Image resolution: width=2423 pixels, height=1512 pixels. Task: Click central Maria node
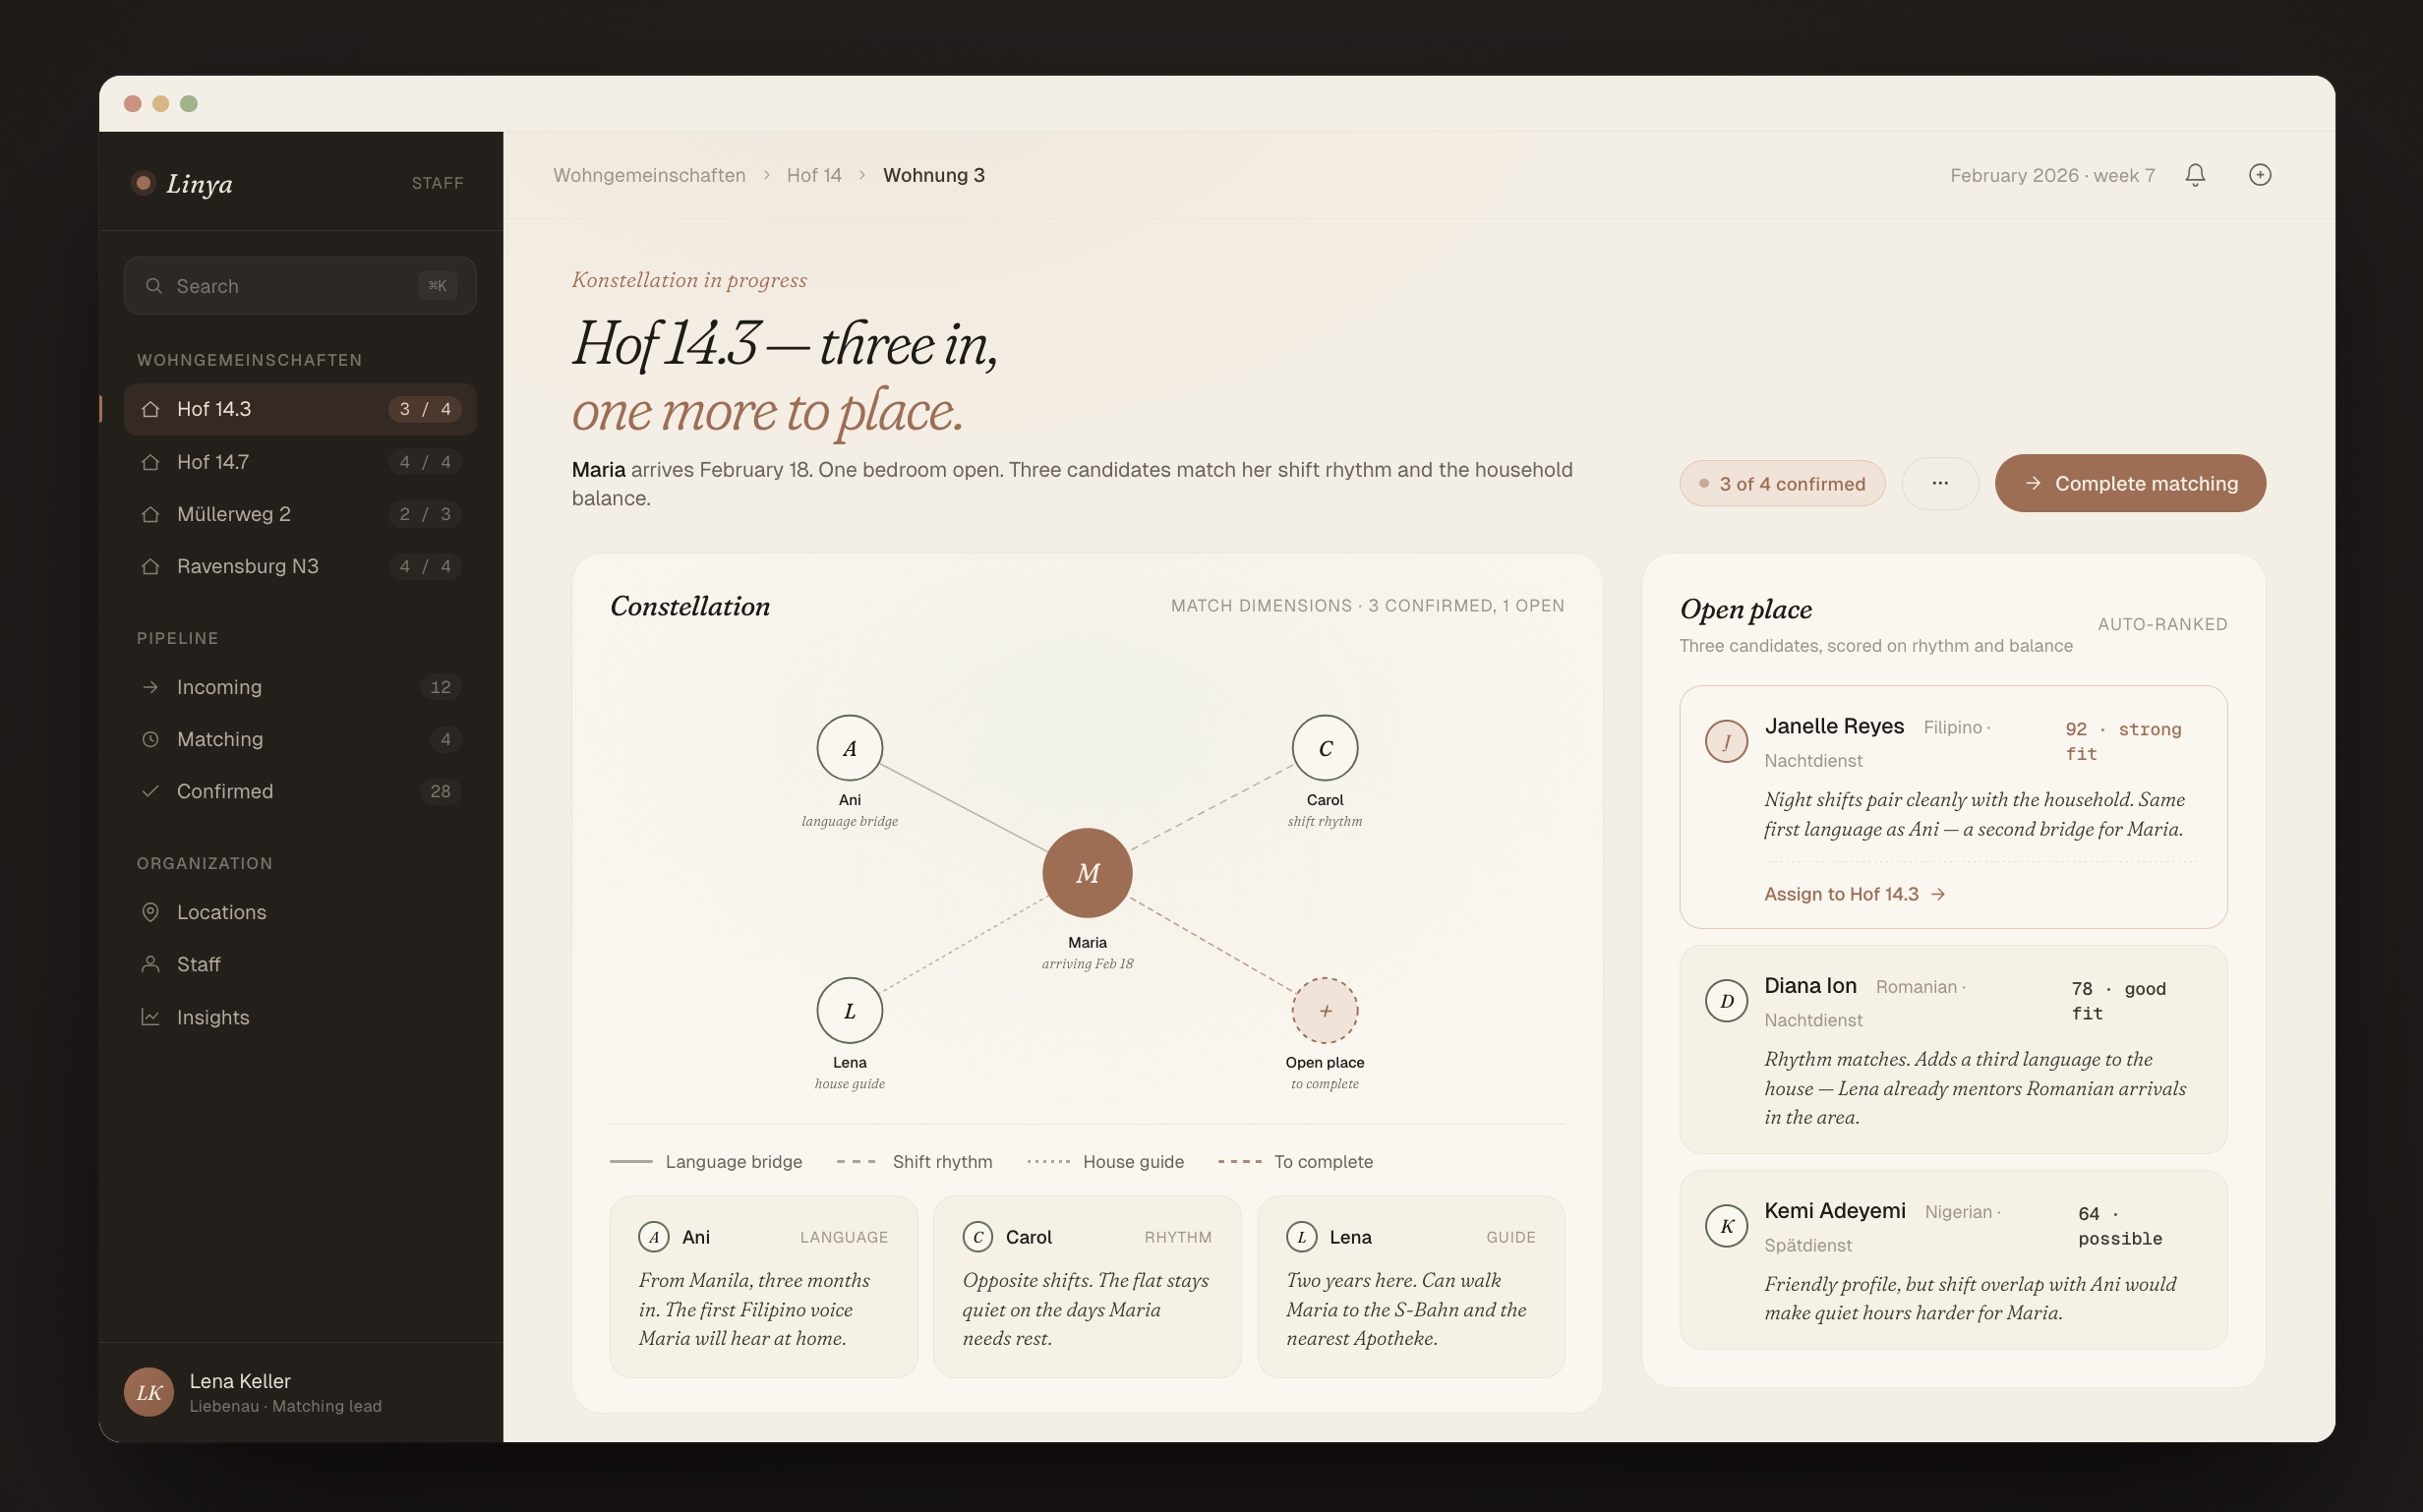[x=1088, y=873]
